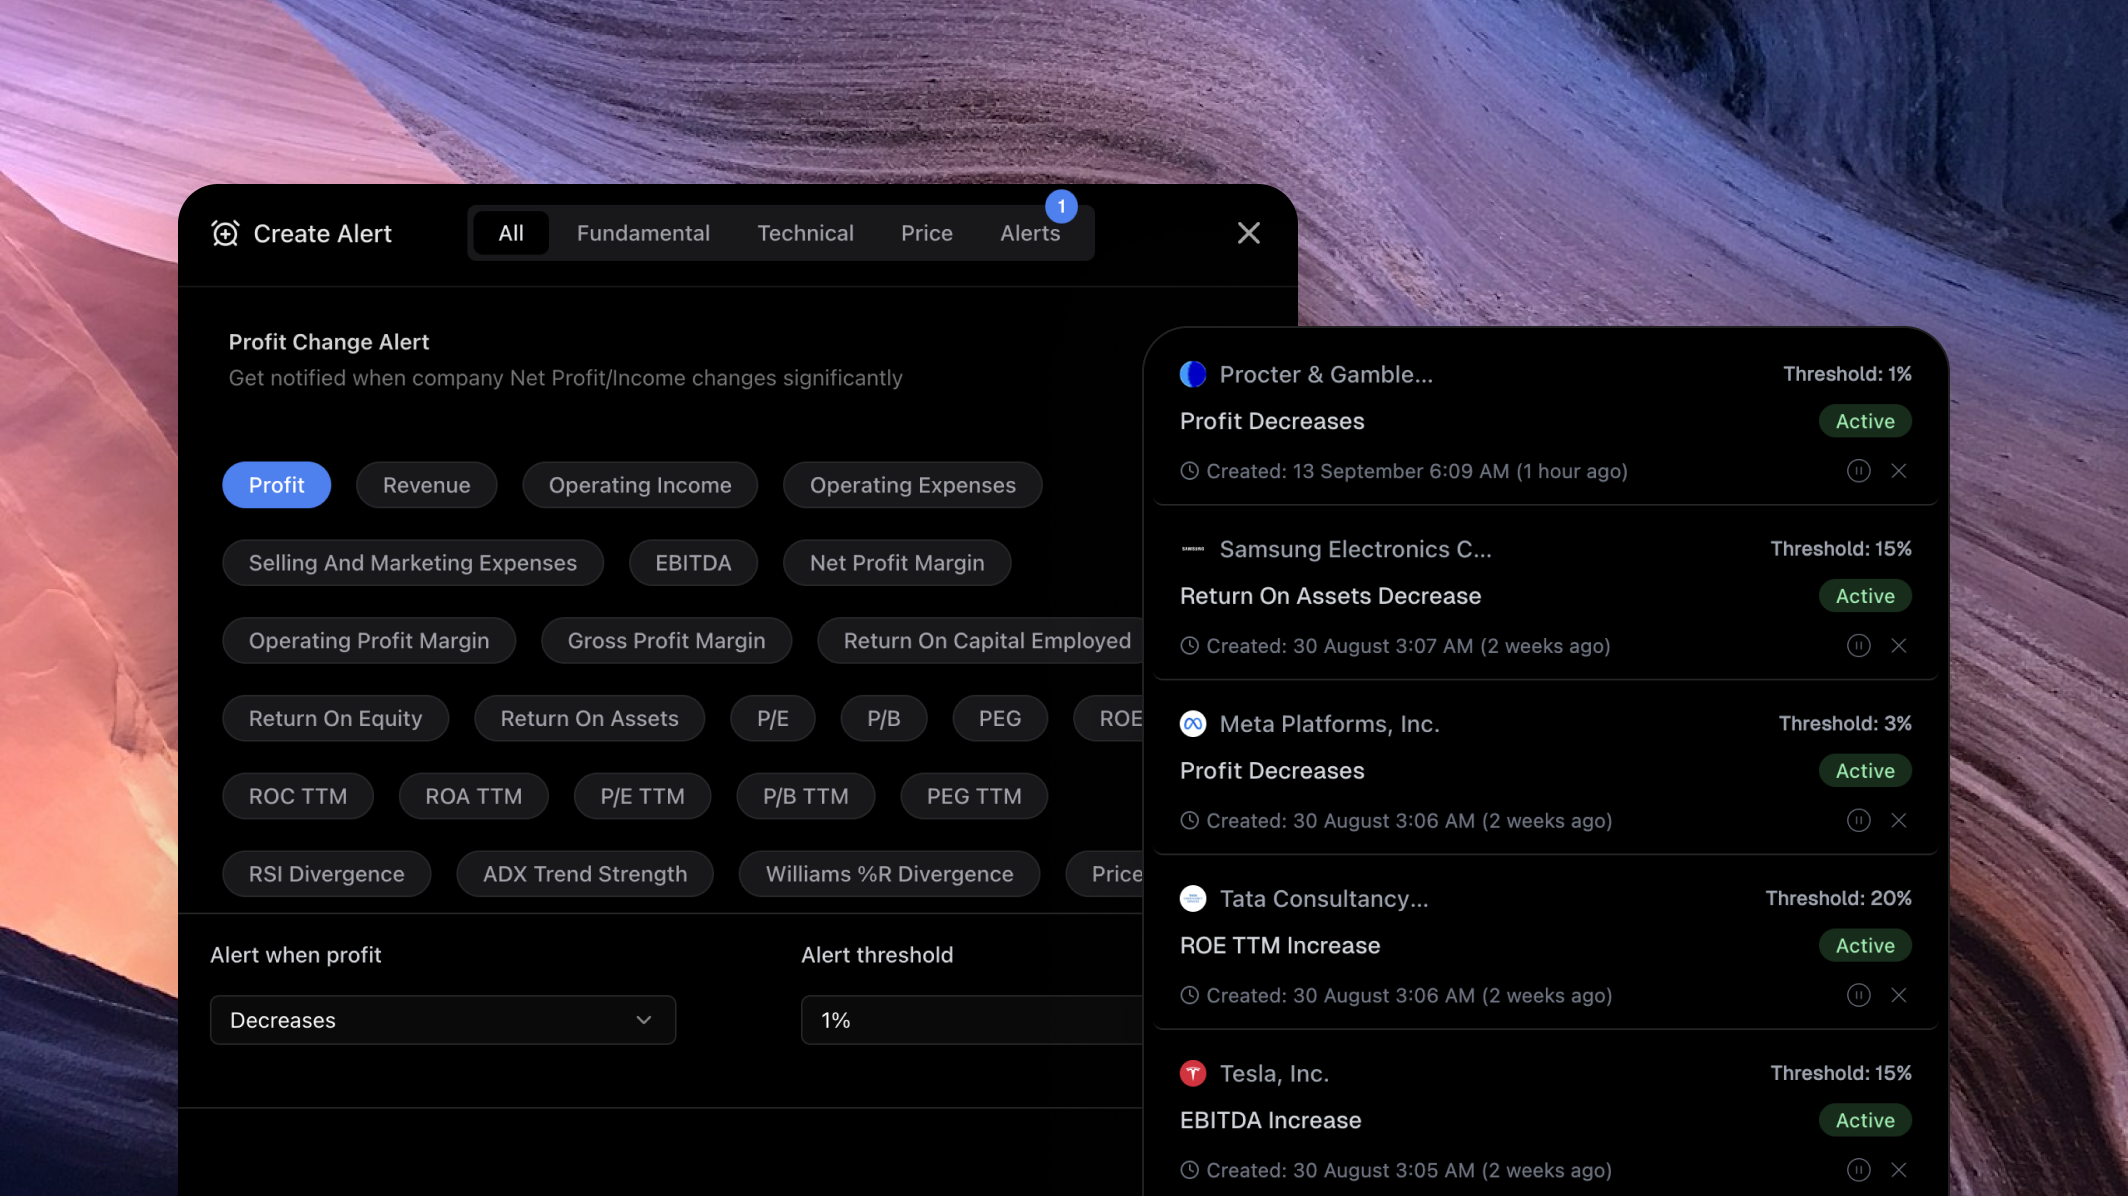
Task: Click clock icon on Tata Consultancy alert
Action: 1189,995
